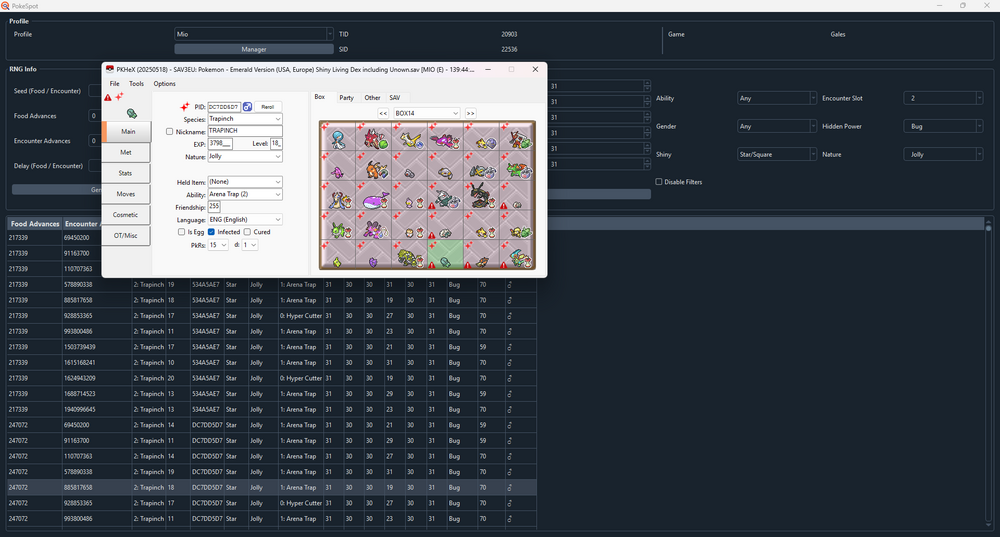The width and height of the screenshot is (1000, 537).
Task: Check the Disable Filters checkbox
Action: [x=658, y=181]
